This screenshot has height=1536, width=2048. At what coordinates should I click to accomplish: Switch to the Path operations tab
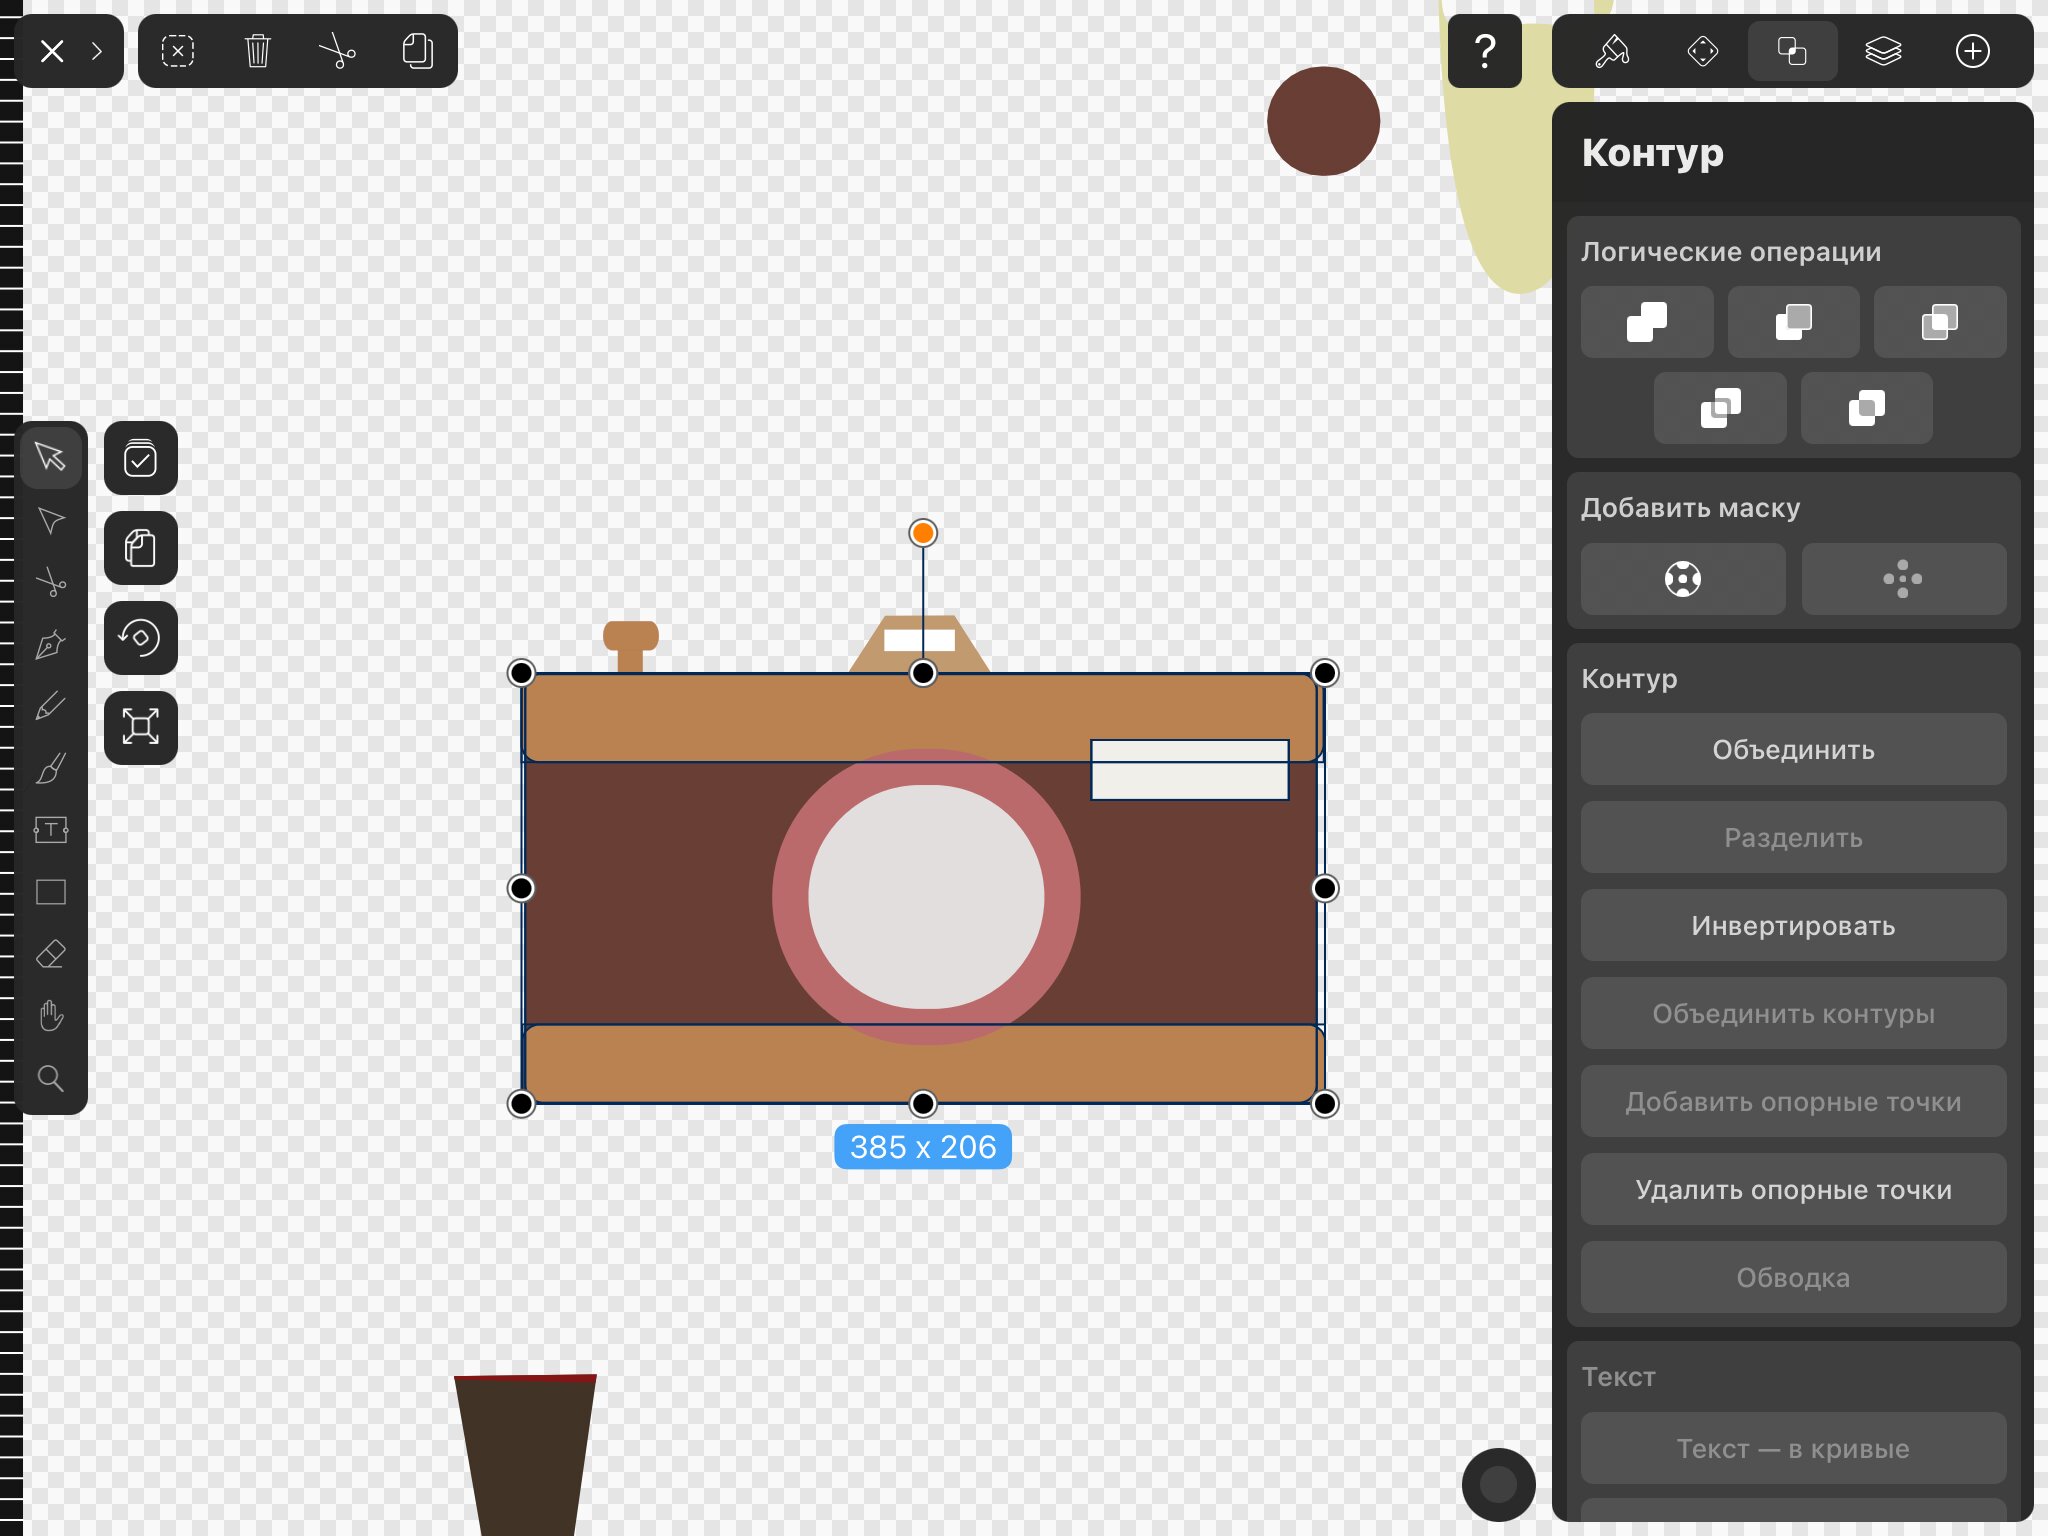click(x=1792, y=51)
